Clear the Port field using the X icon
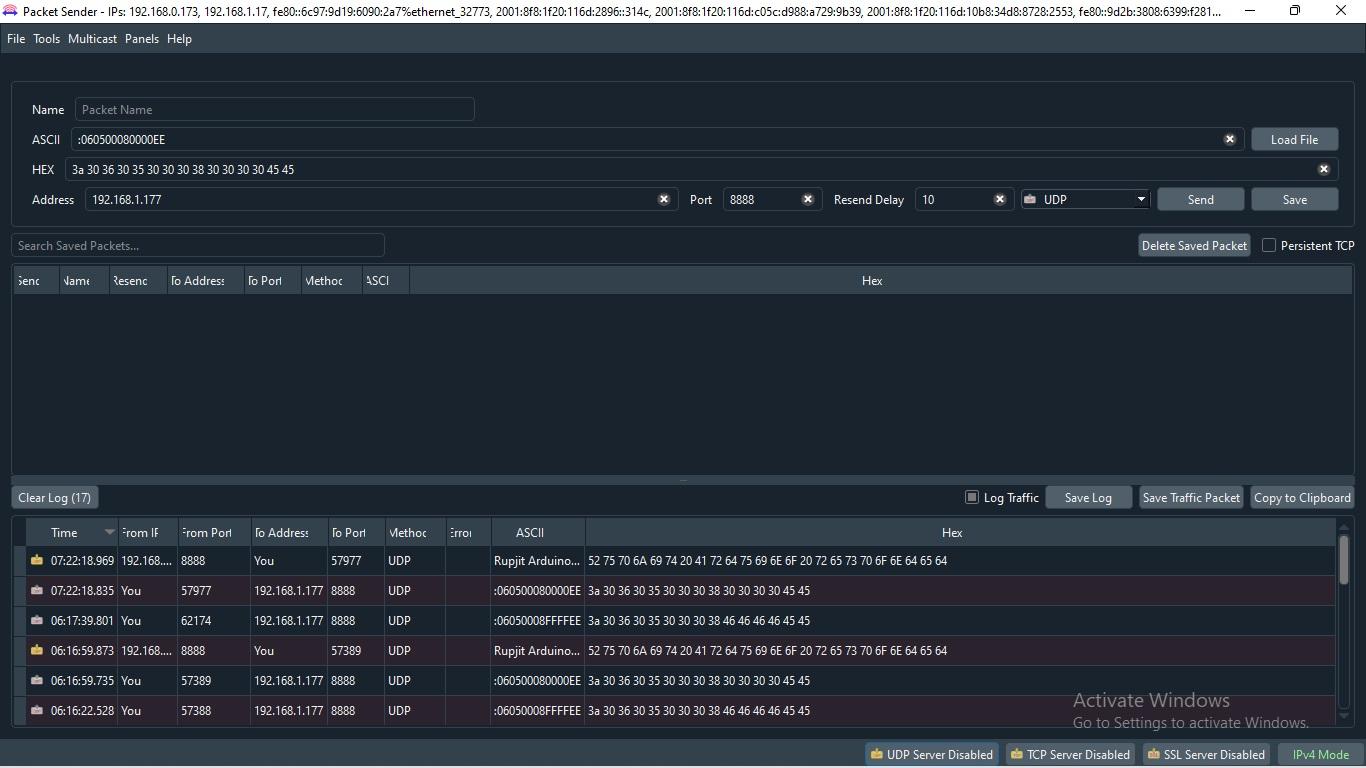Screen dimensions: 1366x768 coord(808,199)
